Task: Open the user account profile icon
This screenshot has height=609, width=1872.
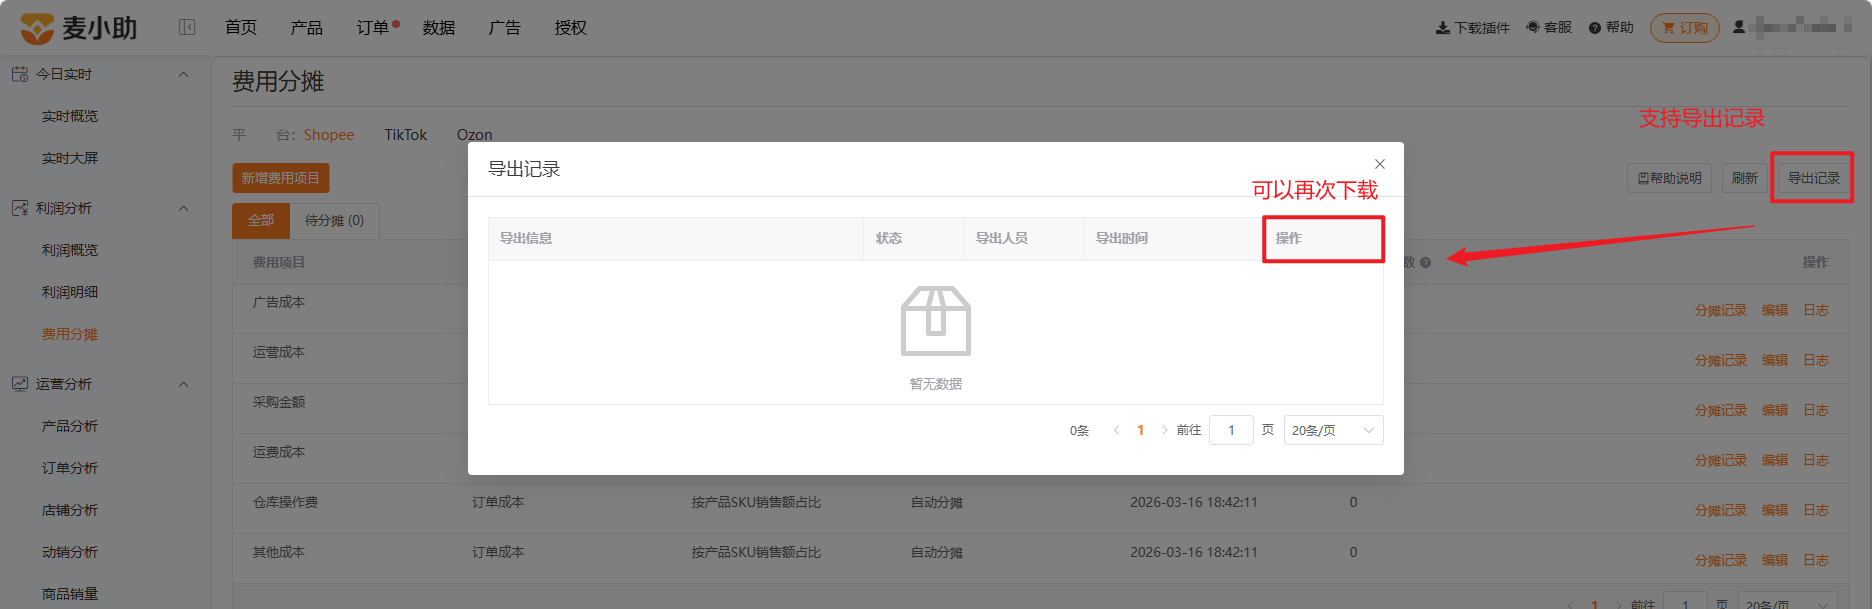Action: (x=1739, y=27)
